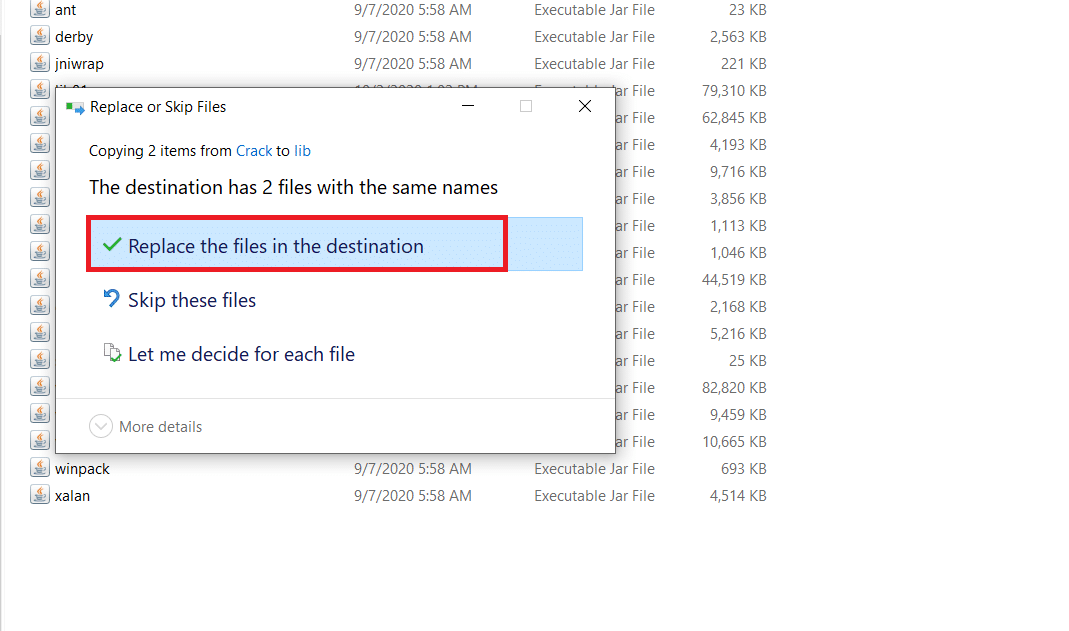Click the jar icon beside ant

tap(40, 10)
